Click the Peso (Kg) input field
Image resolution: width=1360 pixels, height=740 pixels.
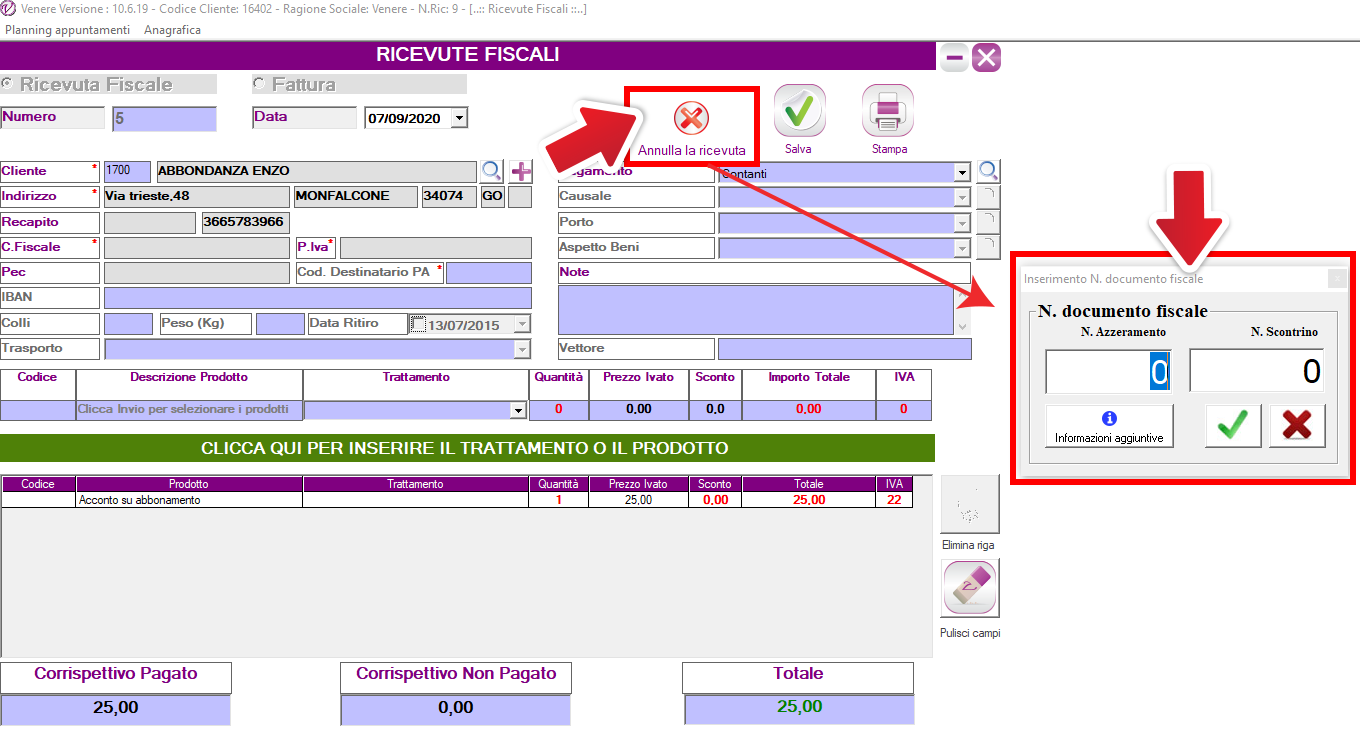tap(280, 324)
